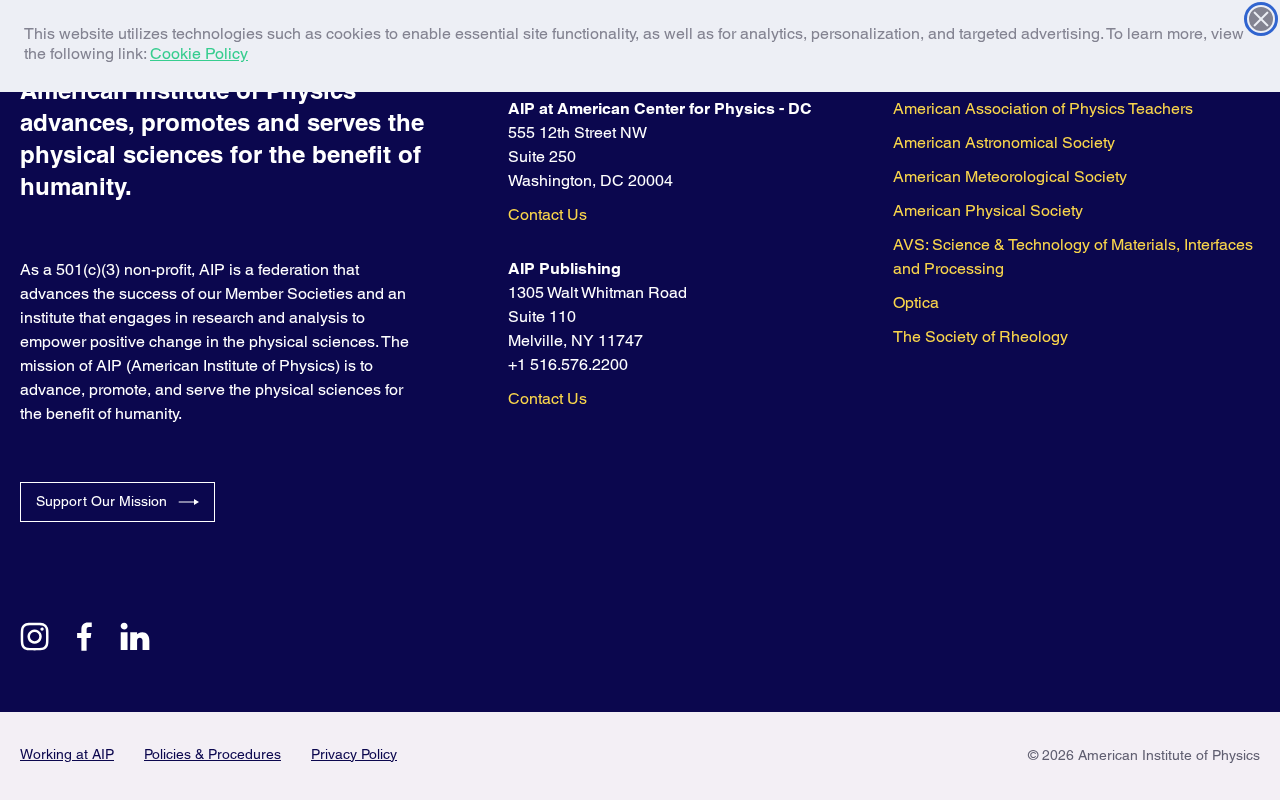
Task: Visit the Optica member society
Action: [916, 303]
